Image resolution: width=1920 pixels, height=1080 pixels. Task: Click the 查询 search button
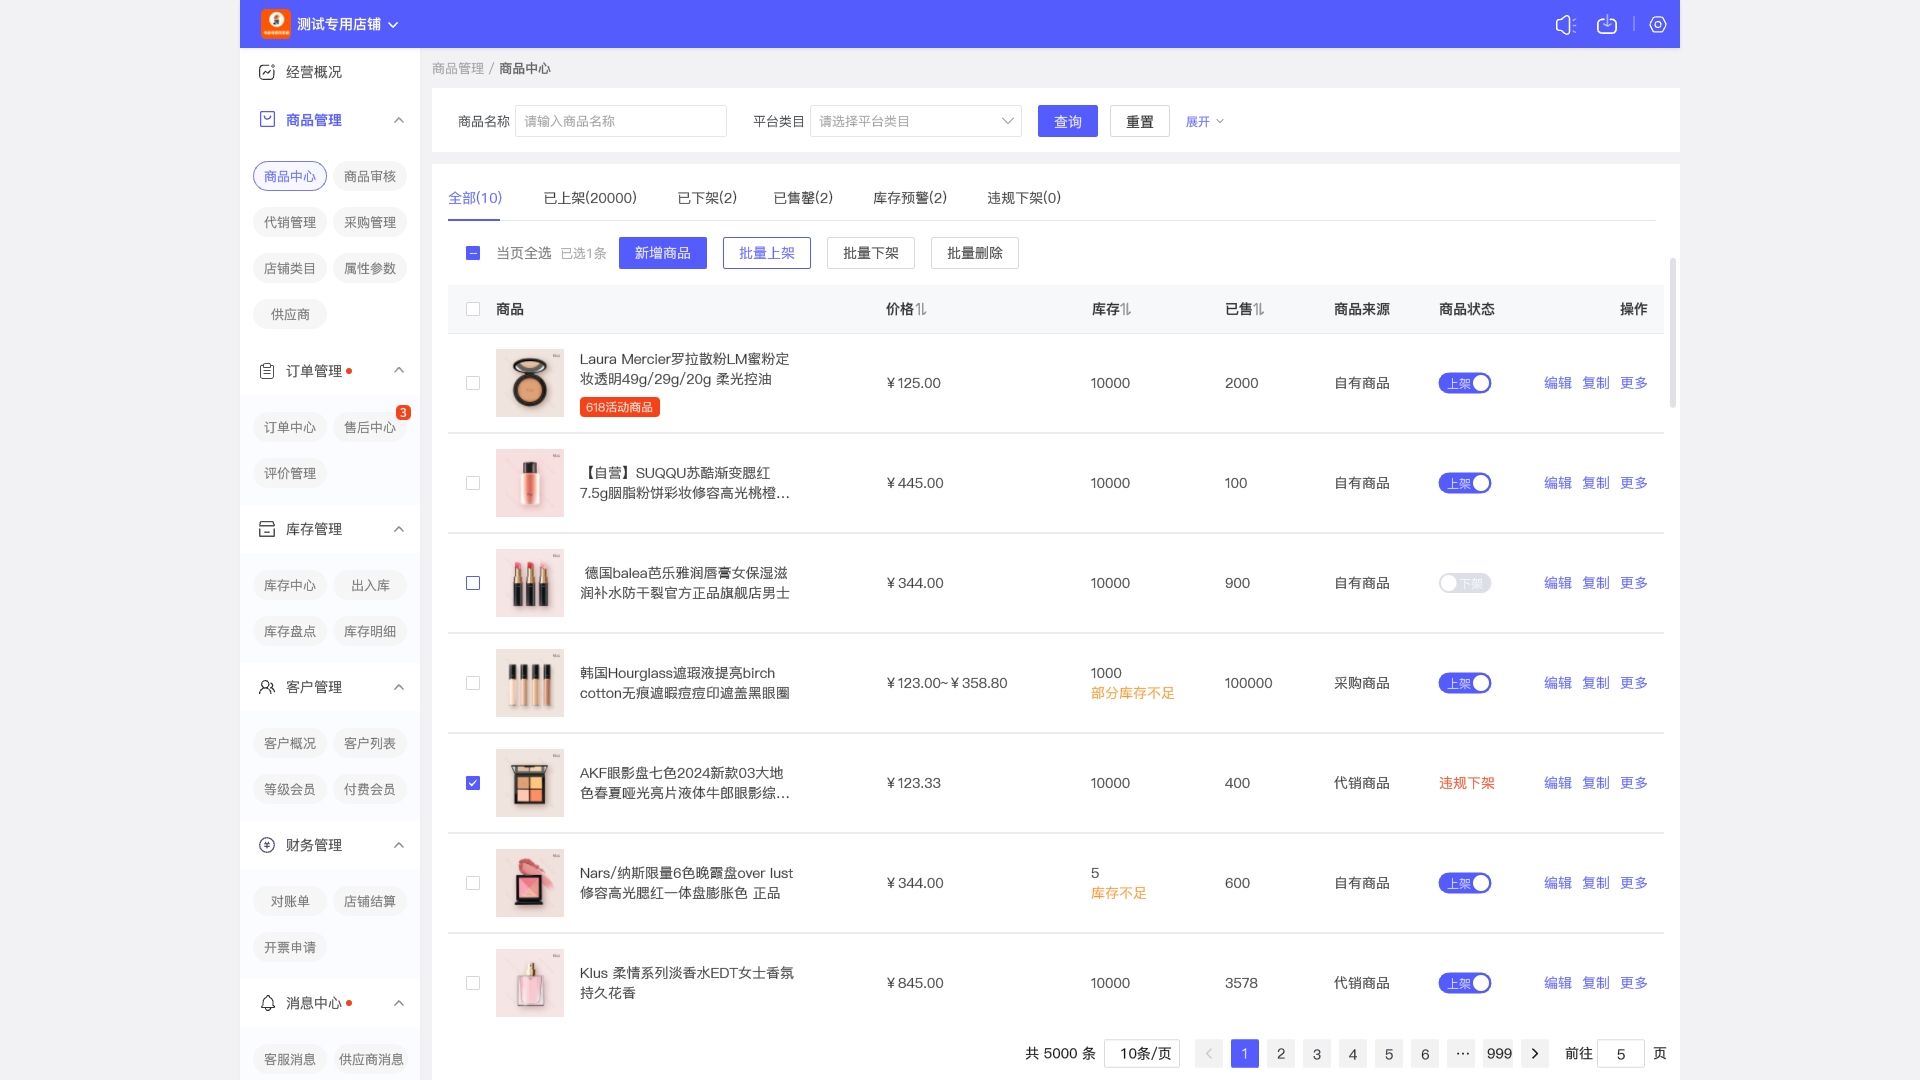click(x=1067, y=121)
